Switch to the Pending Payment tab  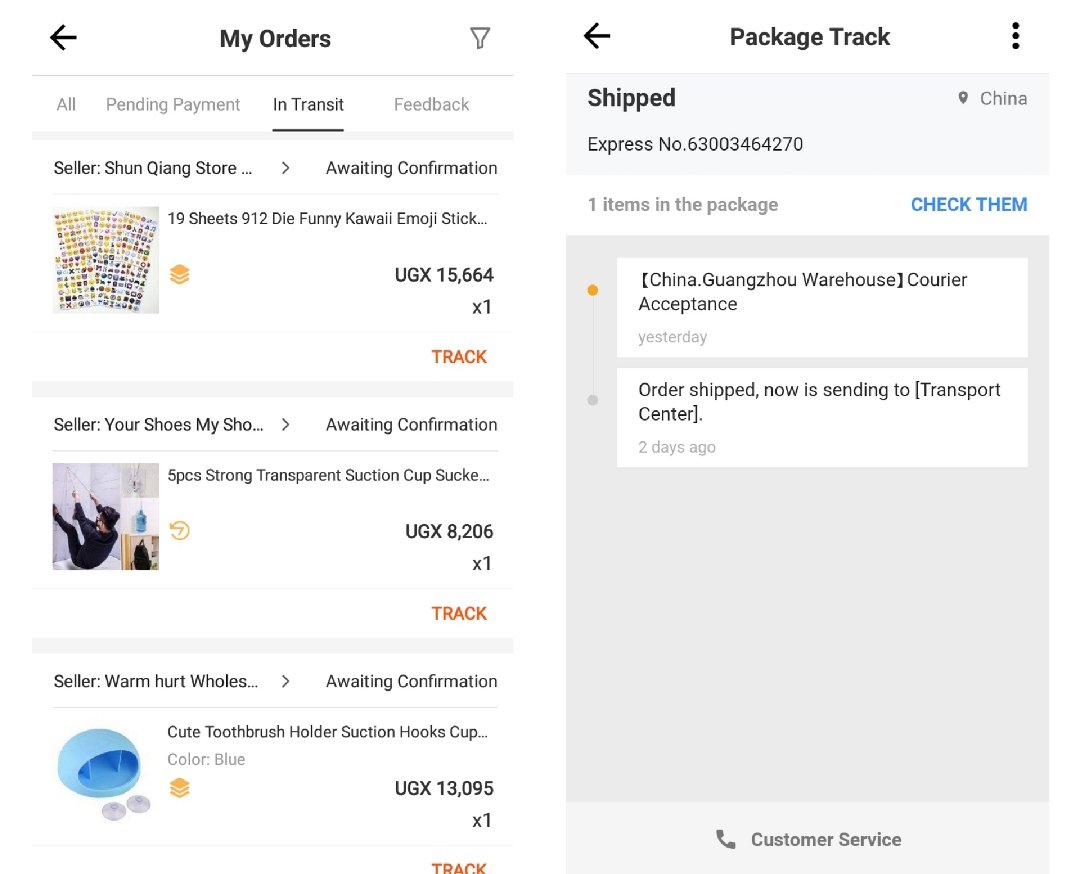[x=173, y=105]
